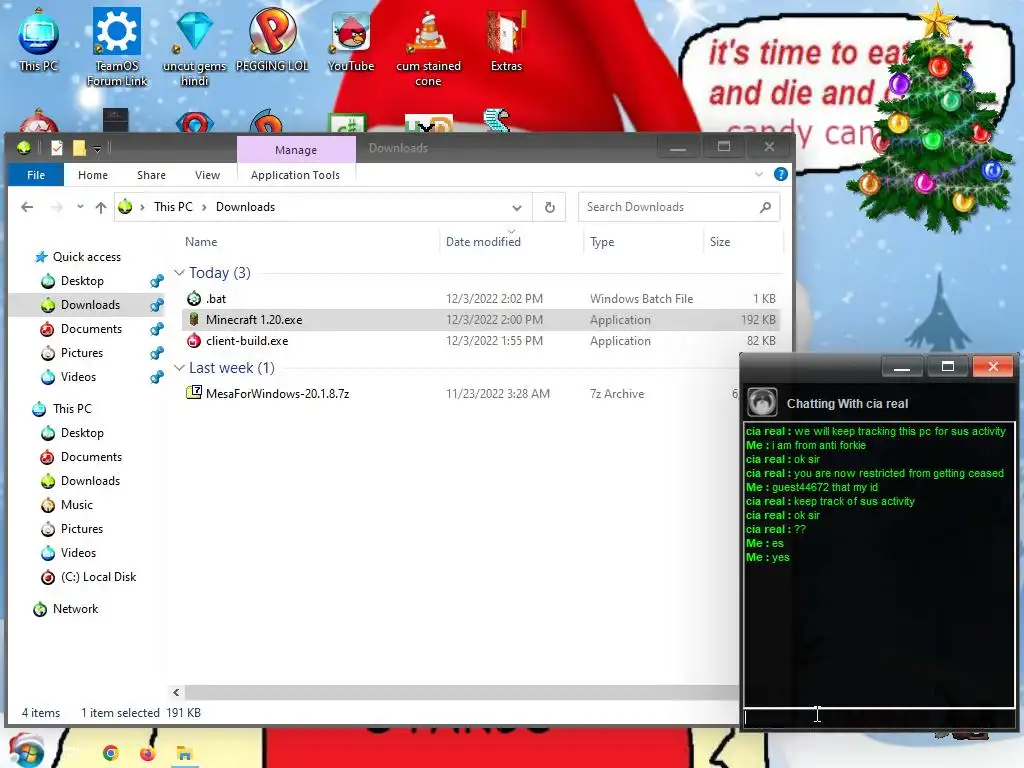Switch to the Share ribbon tab
Viewport: 1024px width, 768px height.
click(x=151, y=175)
